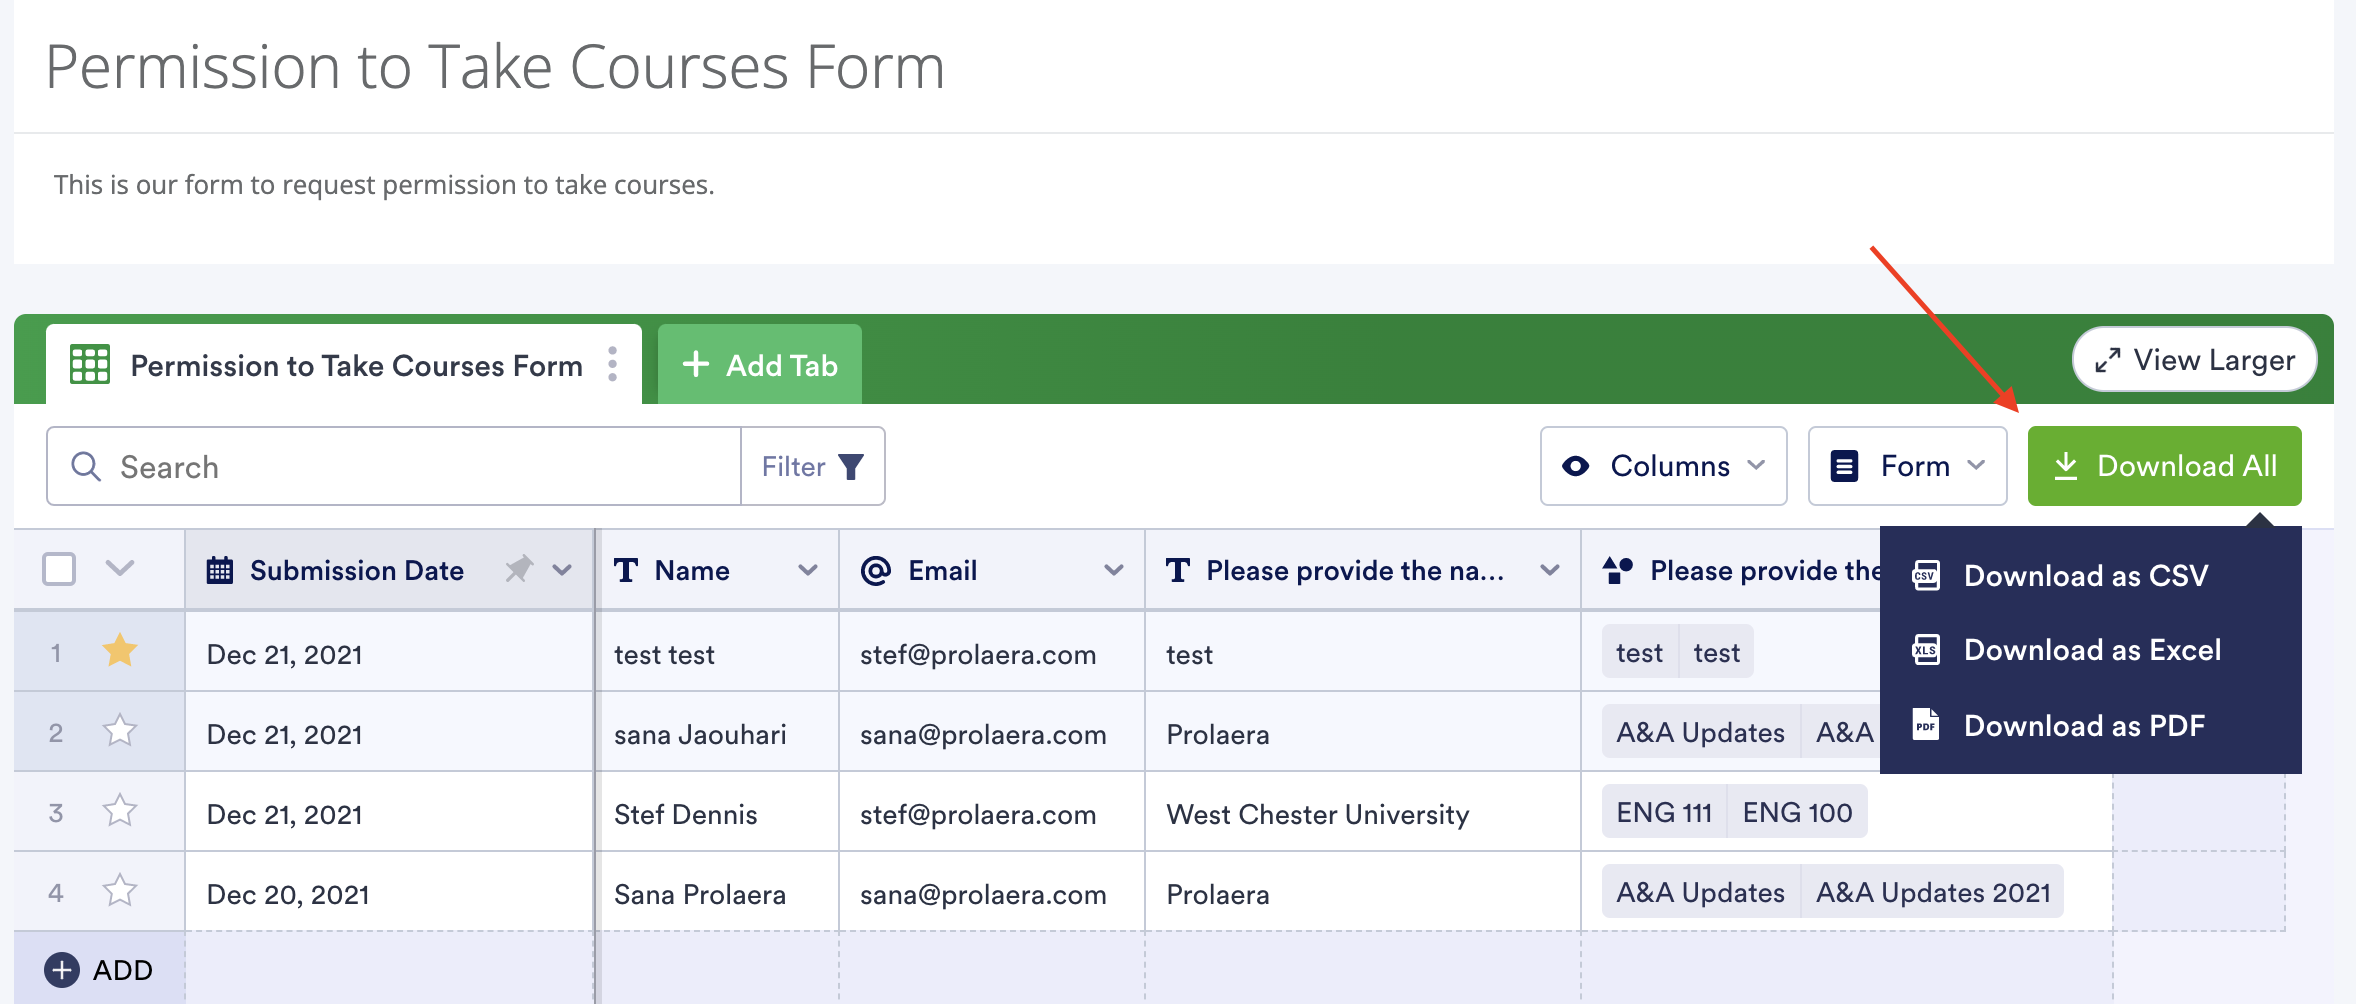Viewport: 2356px width, 1004px height.
Task: Click the Download All button
Action: click(2165, 466)
